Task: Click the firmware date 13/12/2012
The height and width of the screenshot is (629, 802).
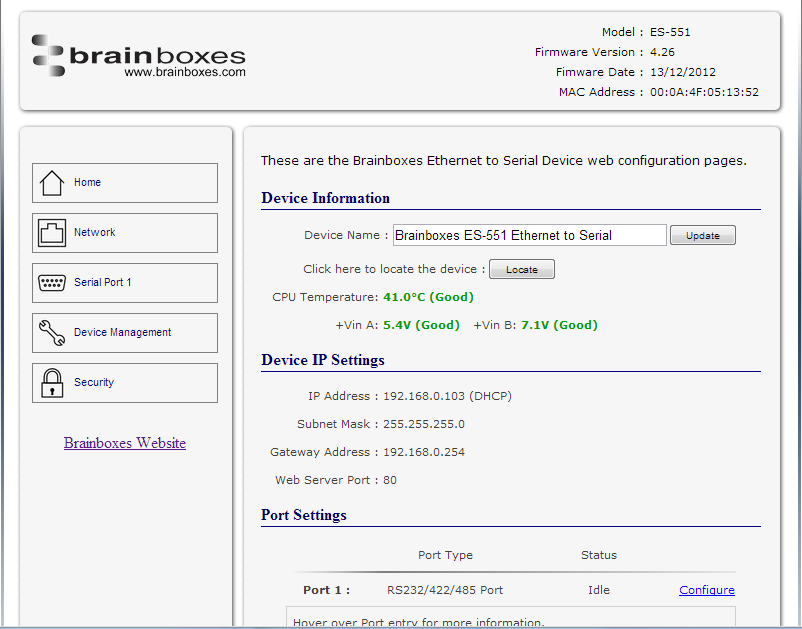Action: tap(683, 72)
